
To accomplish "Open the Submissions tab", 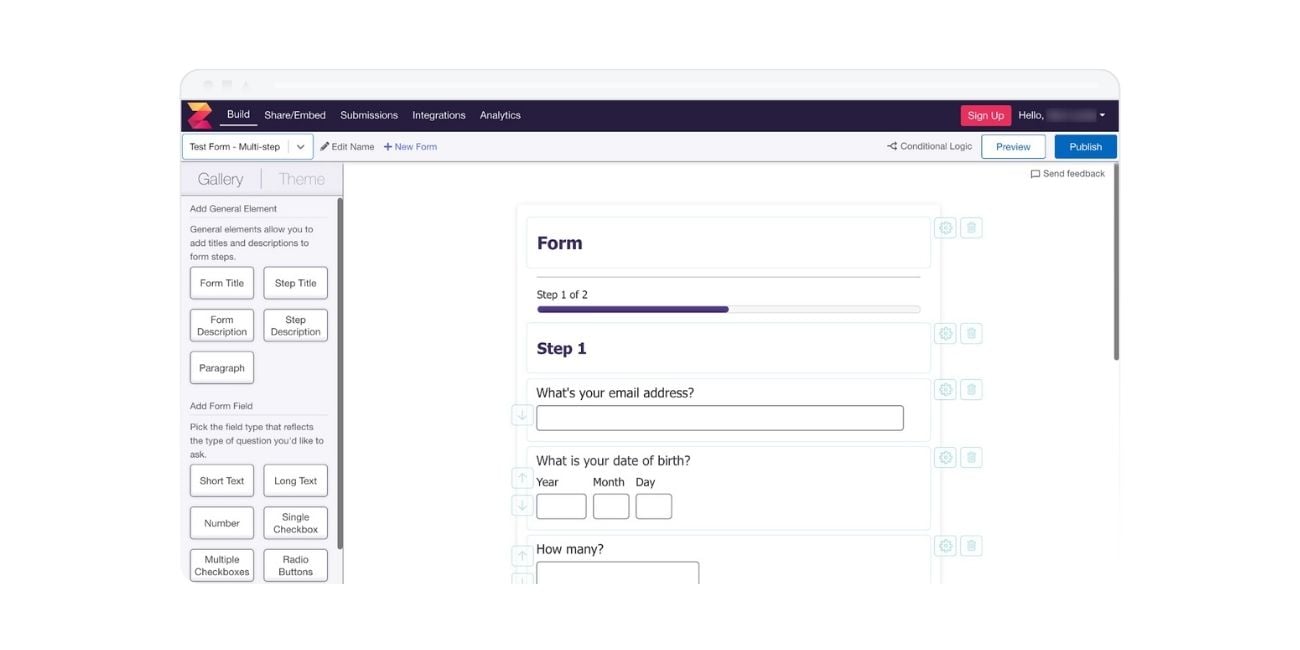I will [x=369, y=116].
